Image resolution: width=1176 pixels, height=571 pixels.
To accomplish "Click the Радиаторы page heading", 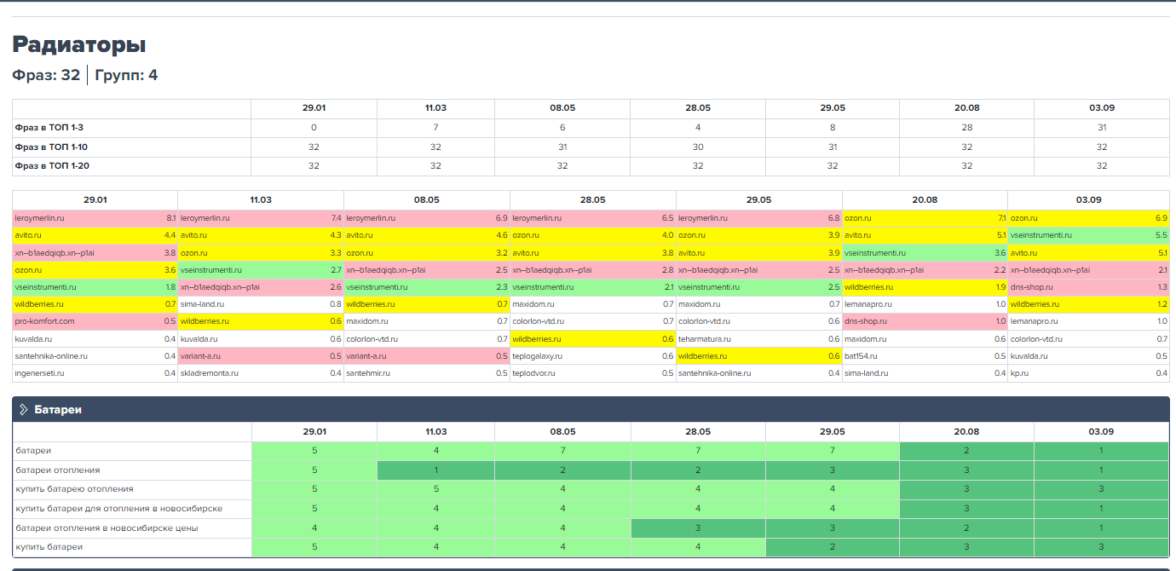I will point(79,44).
